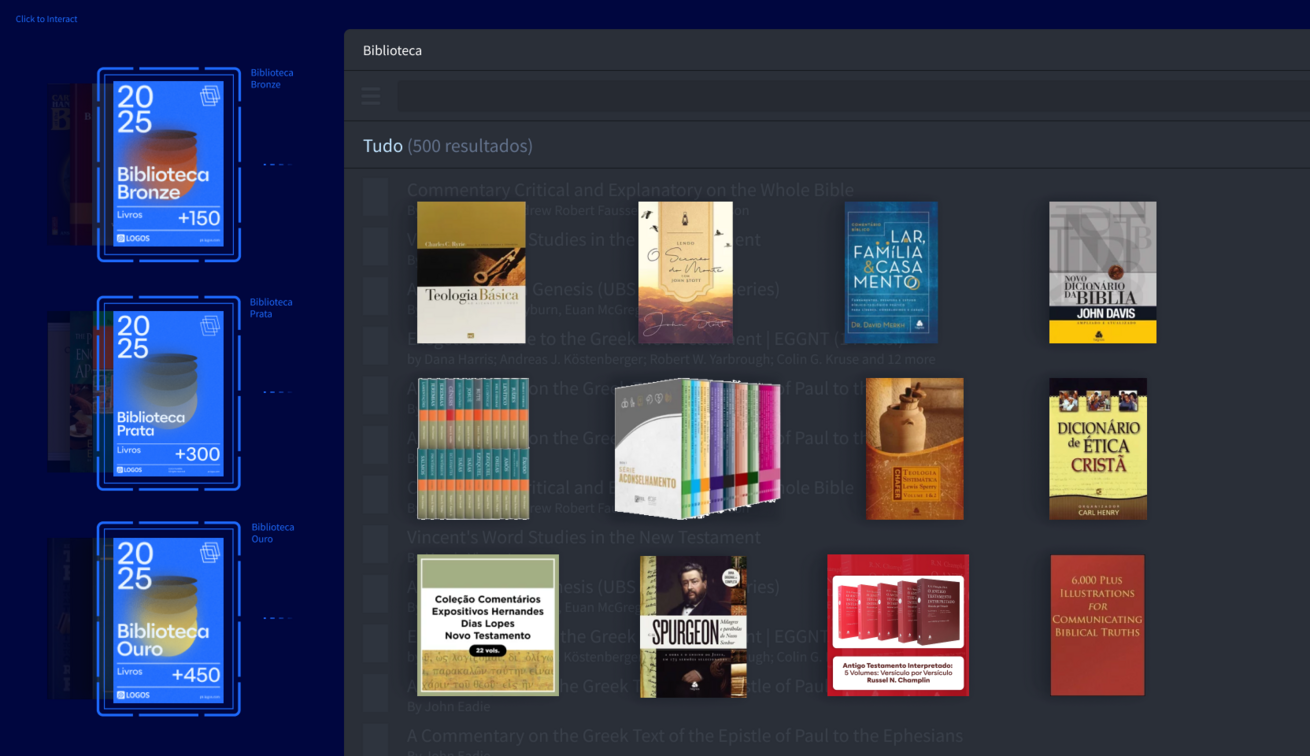This screenshot has height=756, width=1310.
Task: Open the Dicionário de Ética Cristã cover
Action: point(1098,448)
